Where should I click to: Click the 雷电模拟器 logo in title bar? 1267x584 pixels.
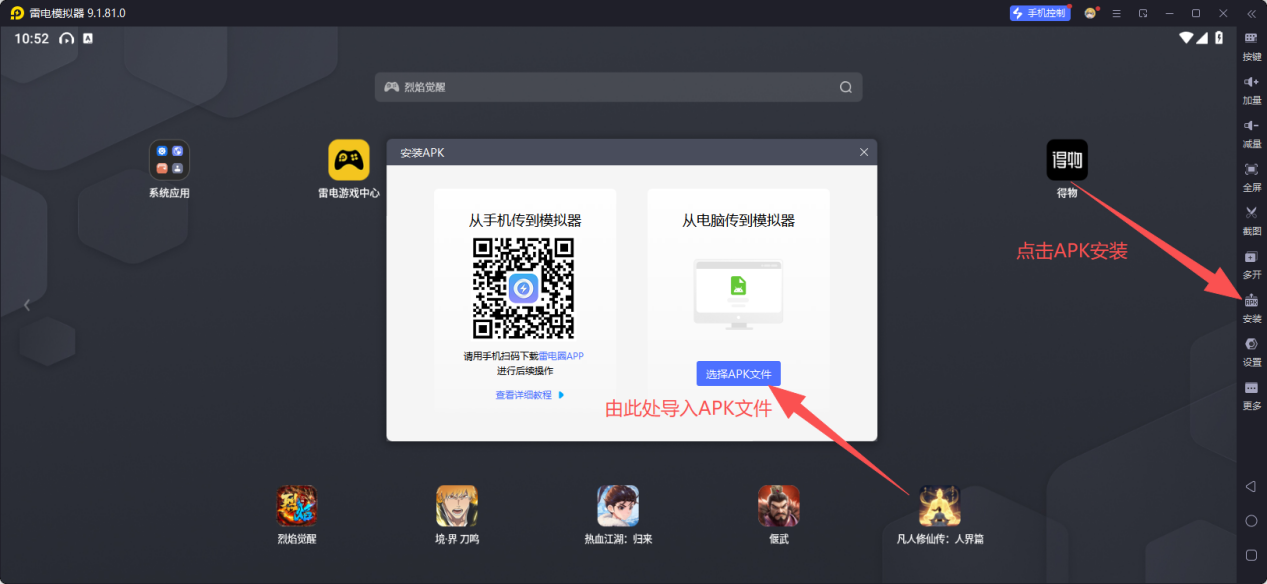17,13
